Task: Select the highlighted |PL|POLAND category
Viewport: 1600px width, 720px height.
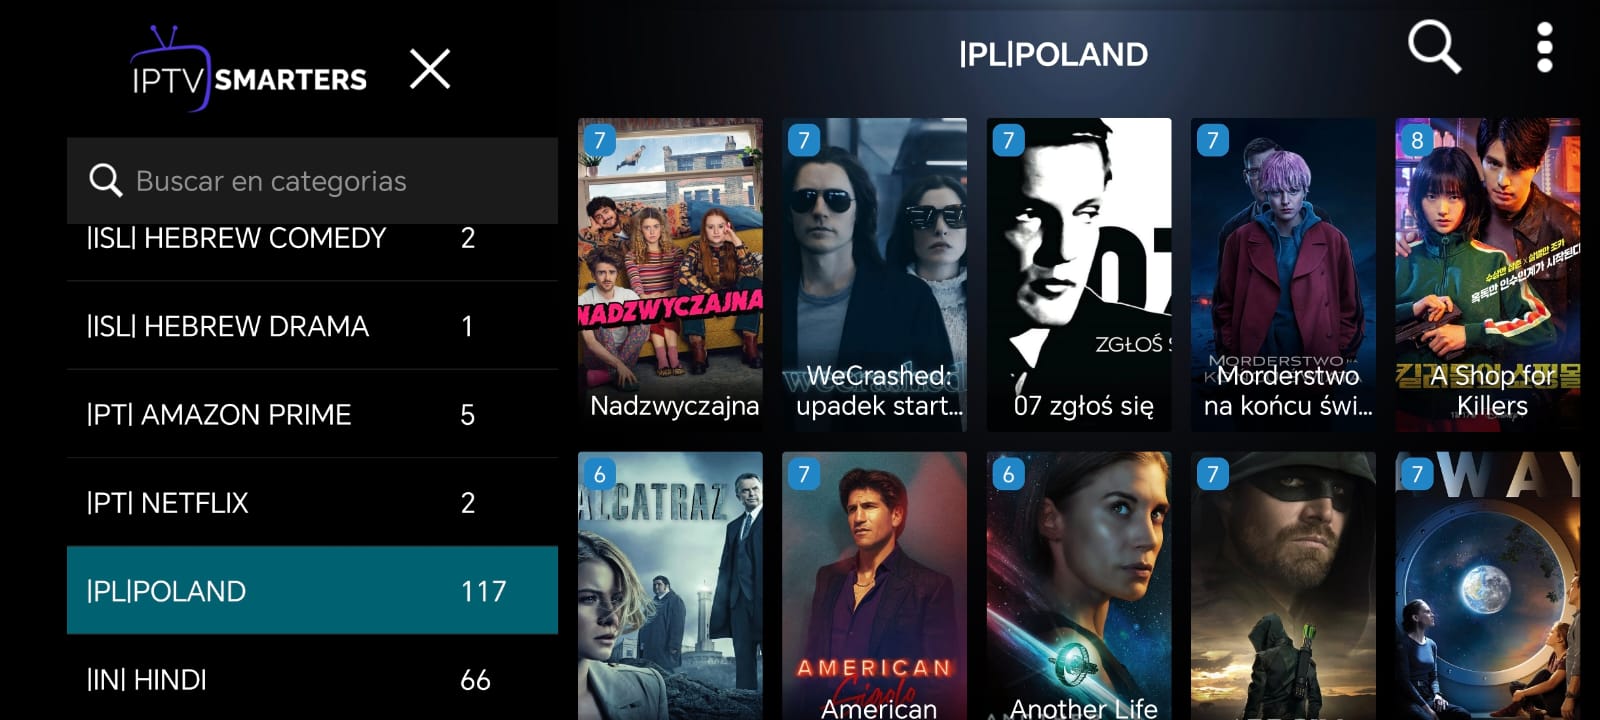Action: [x=312, y=590]
